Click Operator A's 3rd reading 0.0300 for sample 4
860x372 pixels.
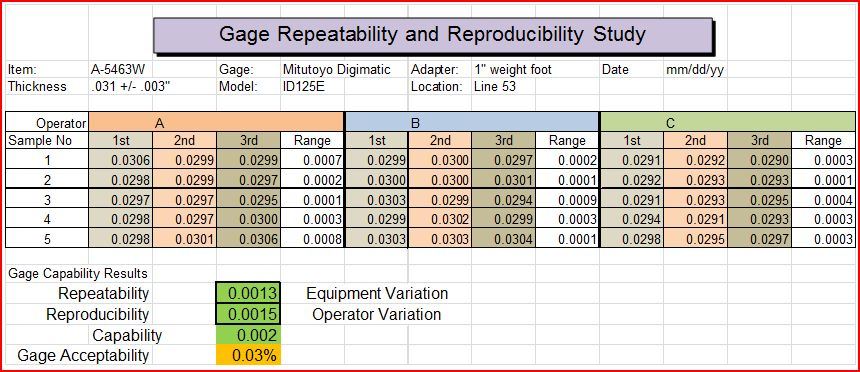click(248, 219)
